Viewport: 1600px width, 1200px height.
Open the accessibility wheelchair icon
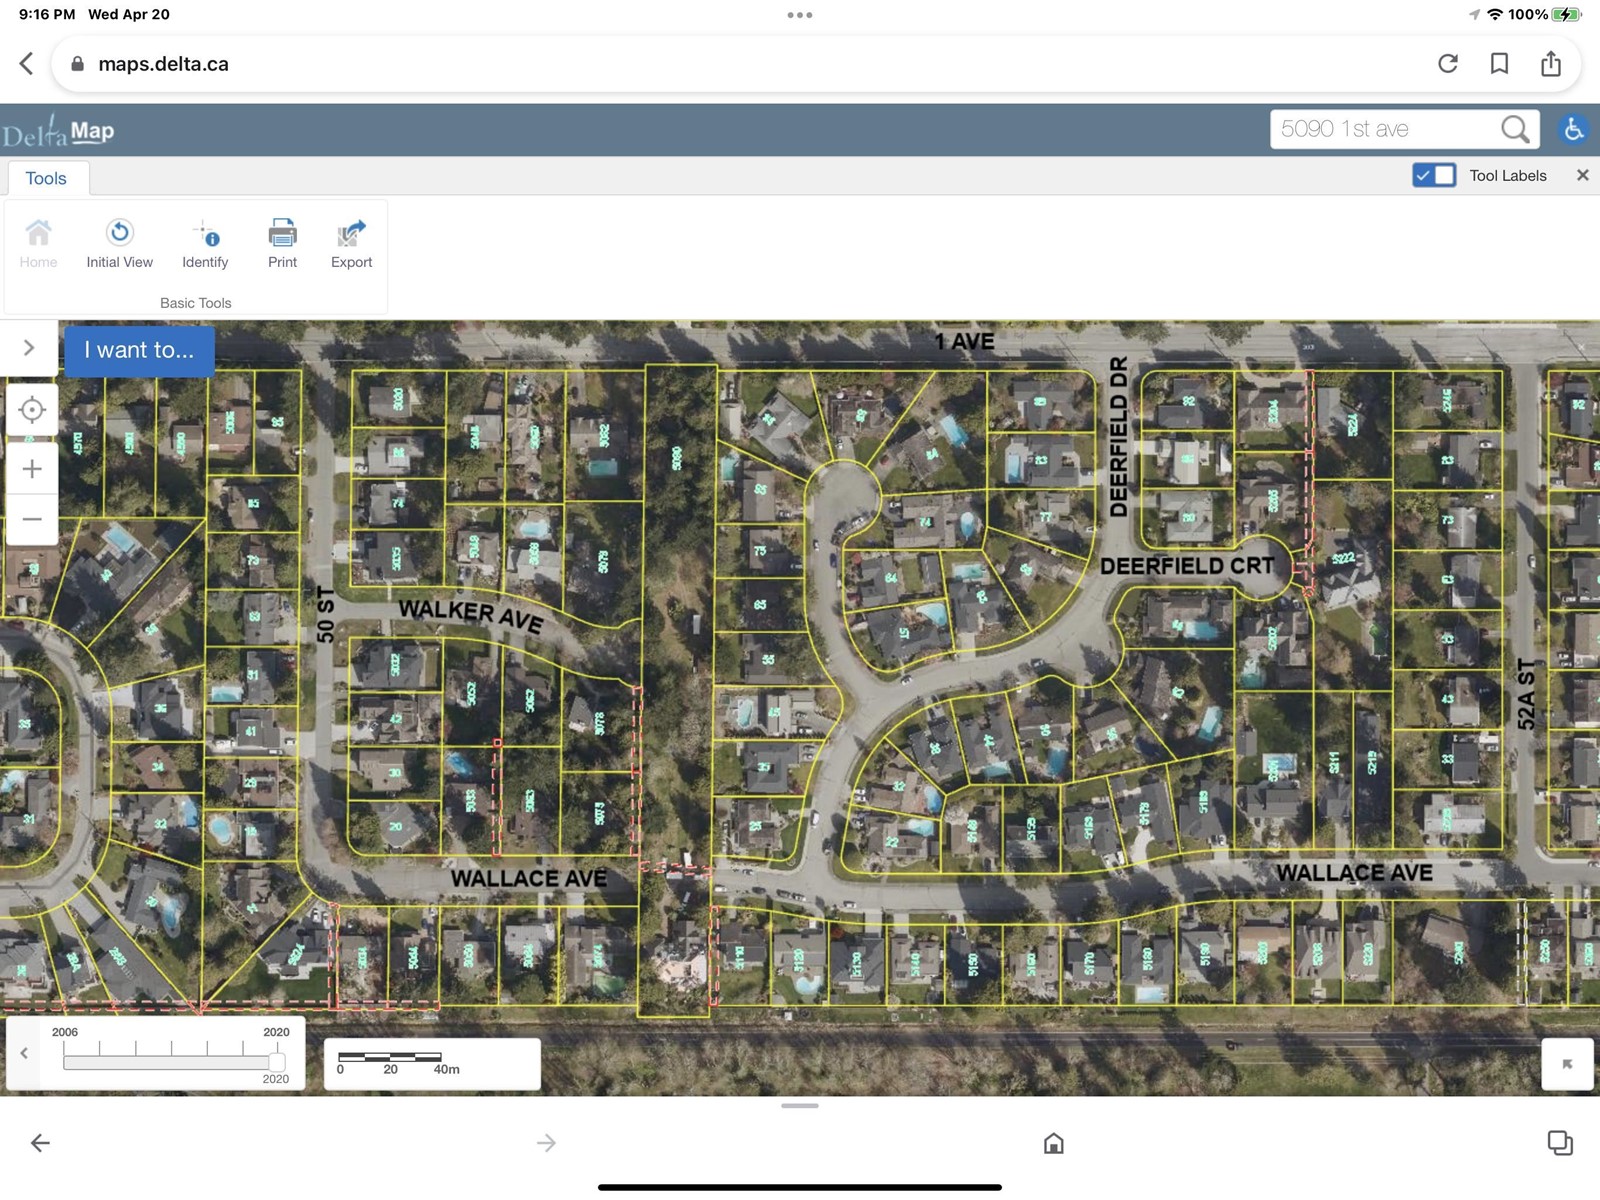(1573, 129)
